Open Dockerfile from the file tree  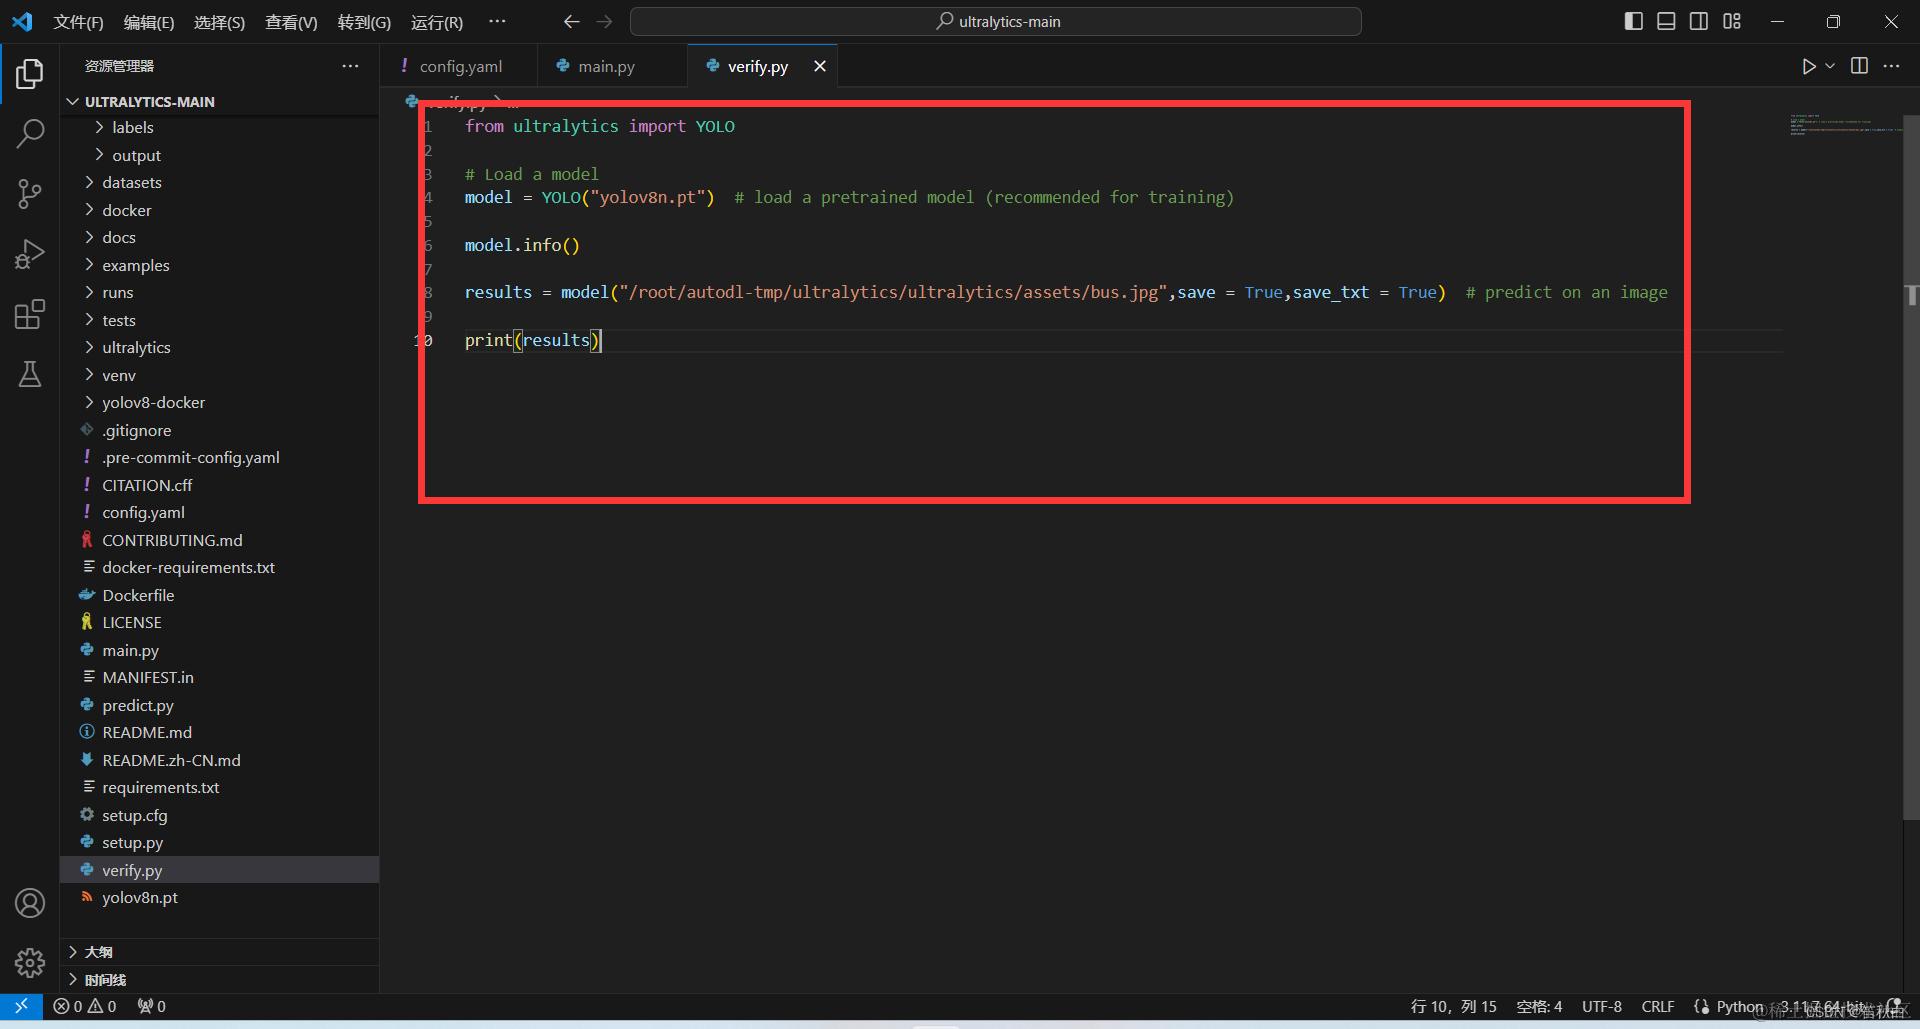coord(219,596)
